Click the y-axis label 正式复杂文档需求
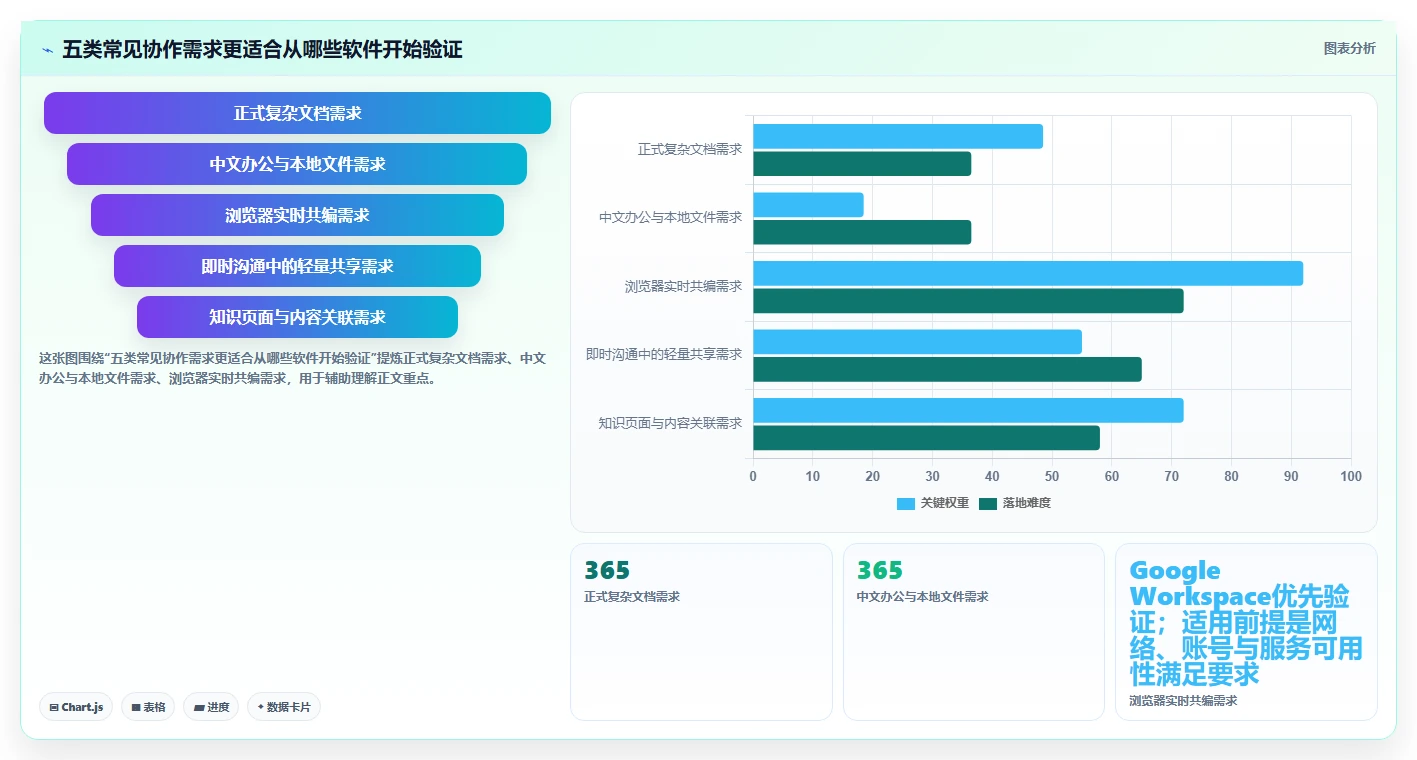 click(690, 149)
